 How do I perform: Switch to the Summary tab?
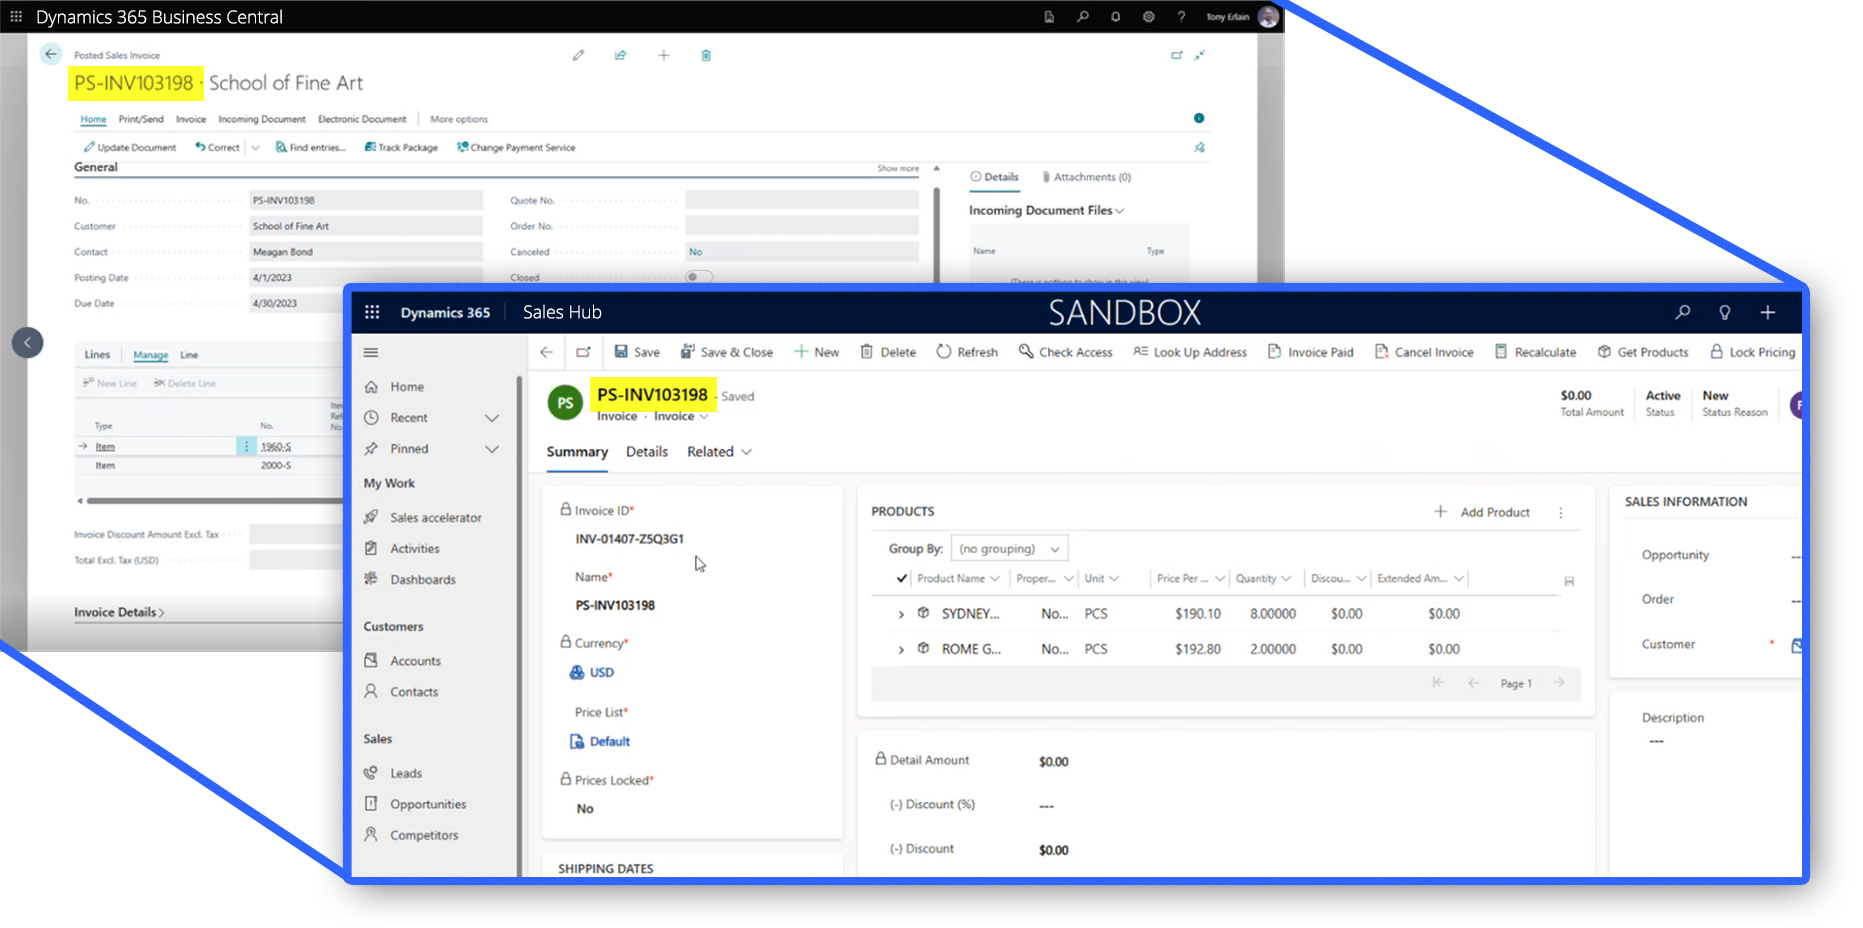(577, 452)
